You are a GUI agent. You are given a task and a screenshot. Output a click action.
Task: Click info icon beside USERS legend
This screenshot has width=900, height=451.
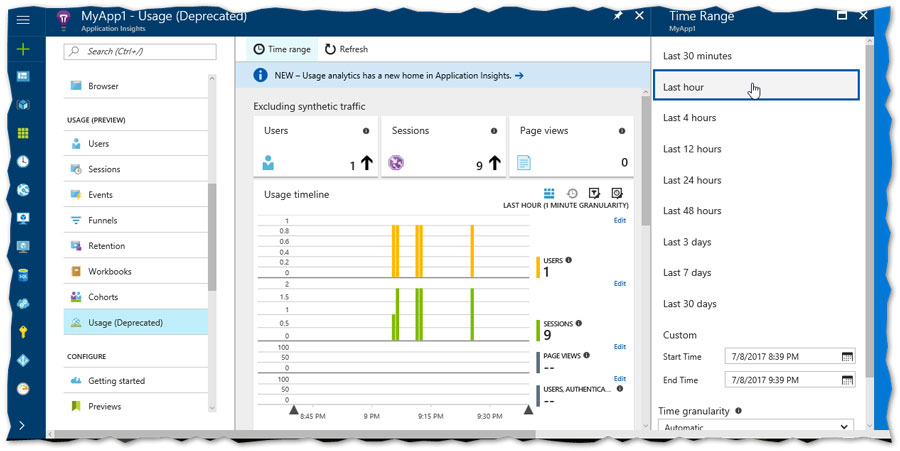pyautogui.click(x=569, y=260)
